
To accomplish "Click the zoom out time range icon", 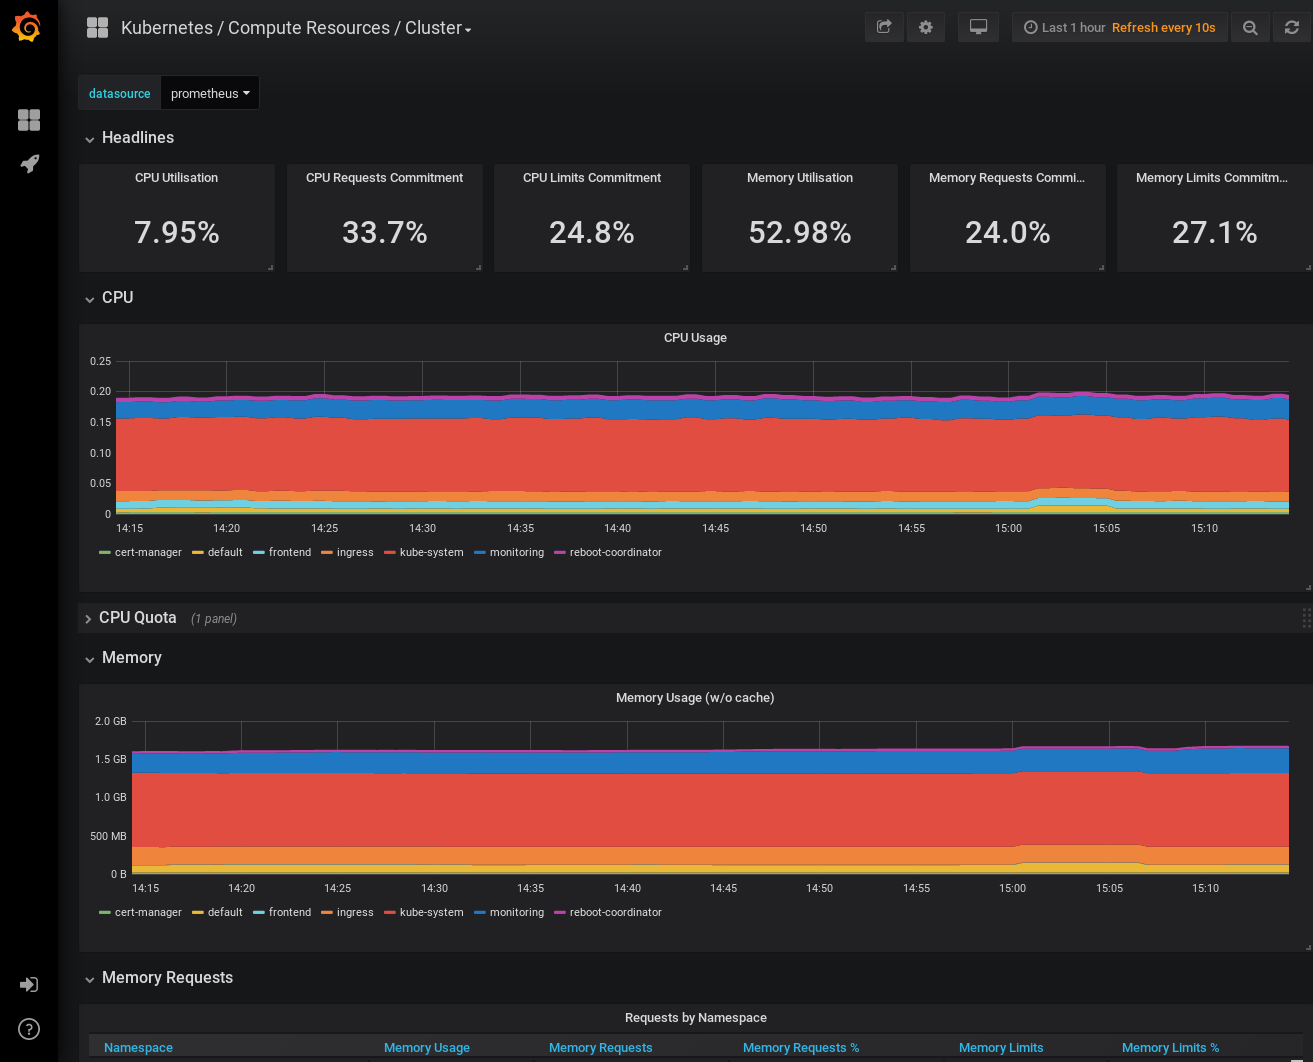I will click(x=1250, y=28).
